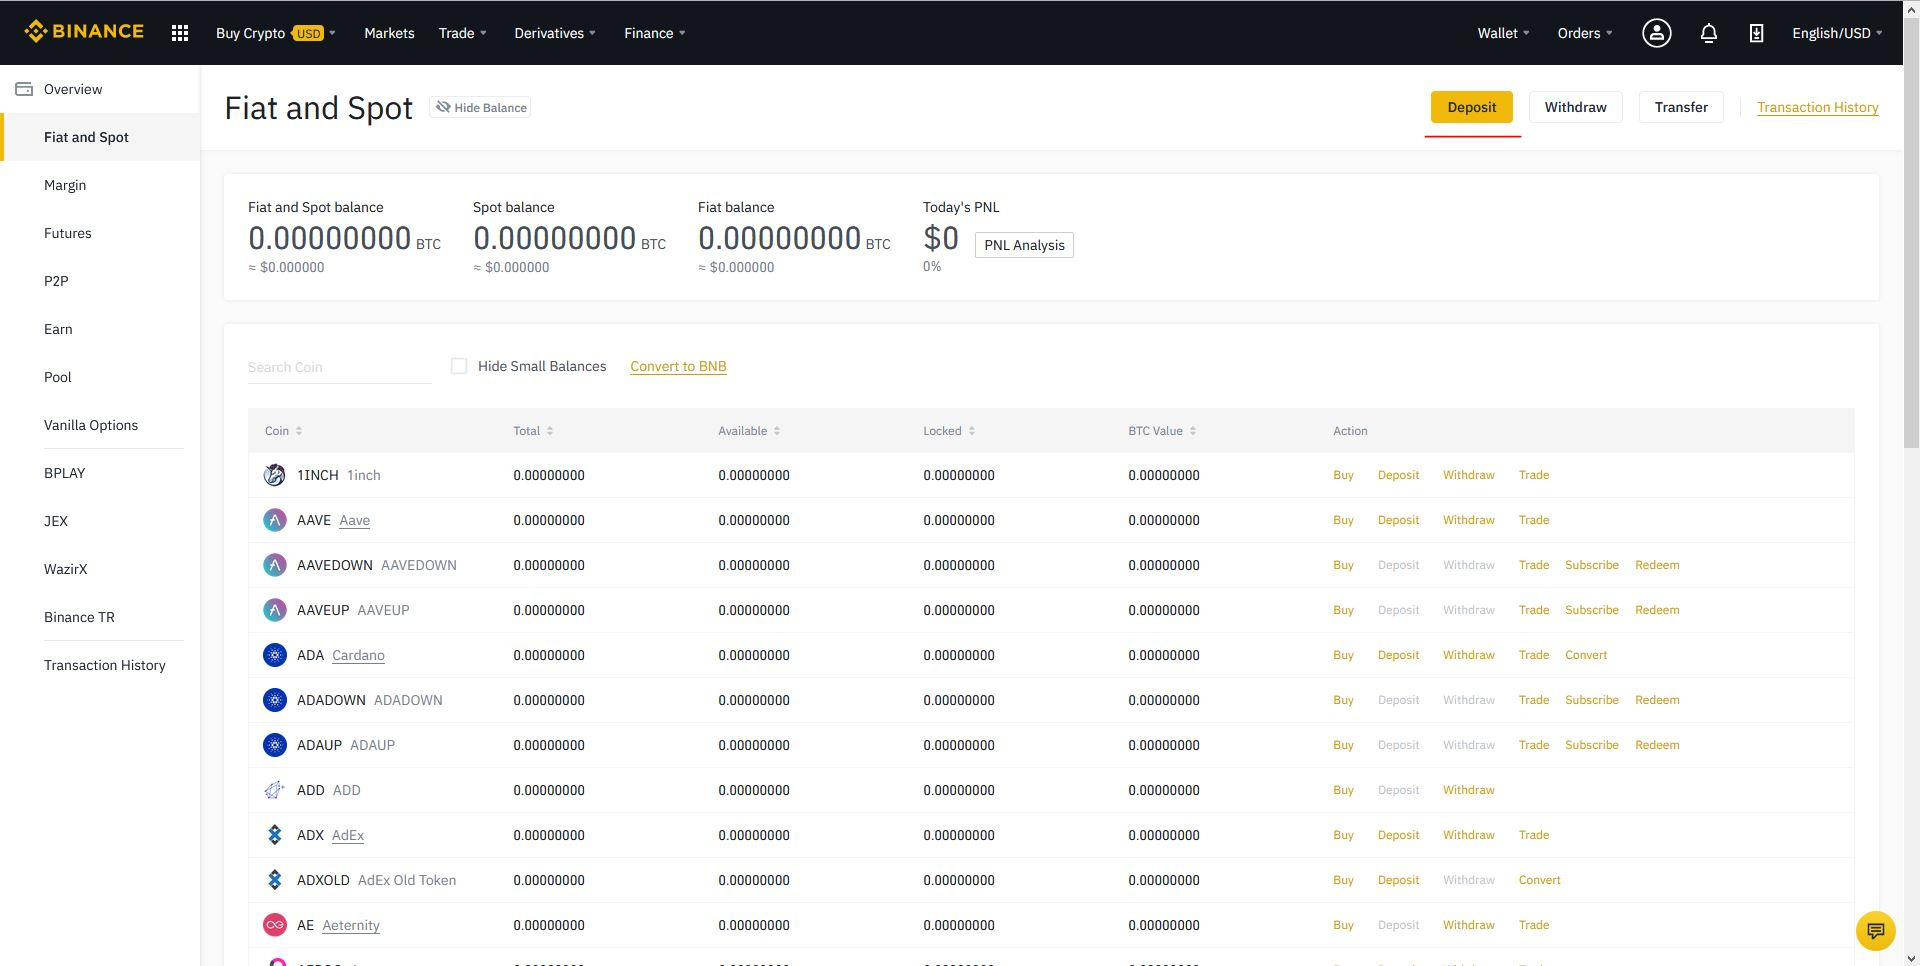Click the ADA coin icon

[x=274, y=655]
